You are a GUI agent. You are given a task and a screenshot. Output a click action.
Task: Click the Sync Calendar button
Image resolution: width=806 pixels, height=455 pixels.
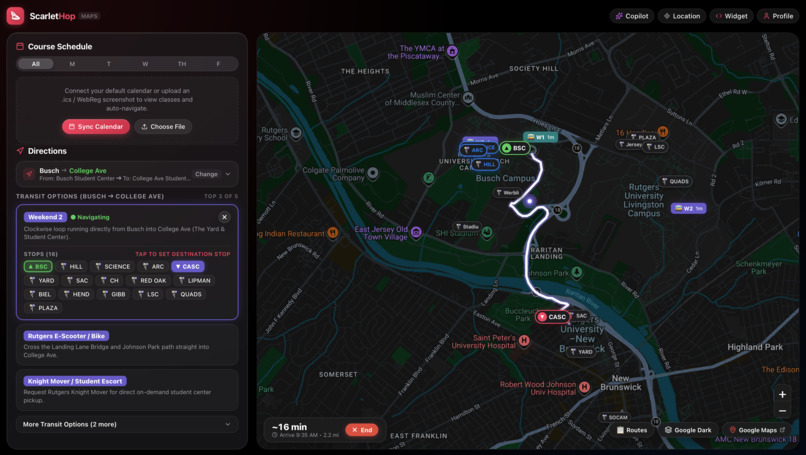pyautogui.click(x=96, y=126)
